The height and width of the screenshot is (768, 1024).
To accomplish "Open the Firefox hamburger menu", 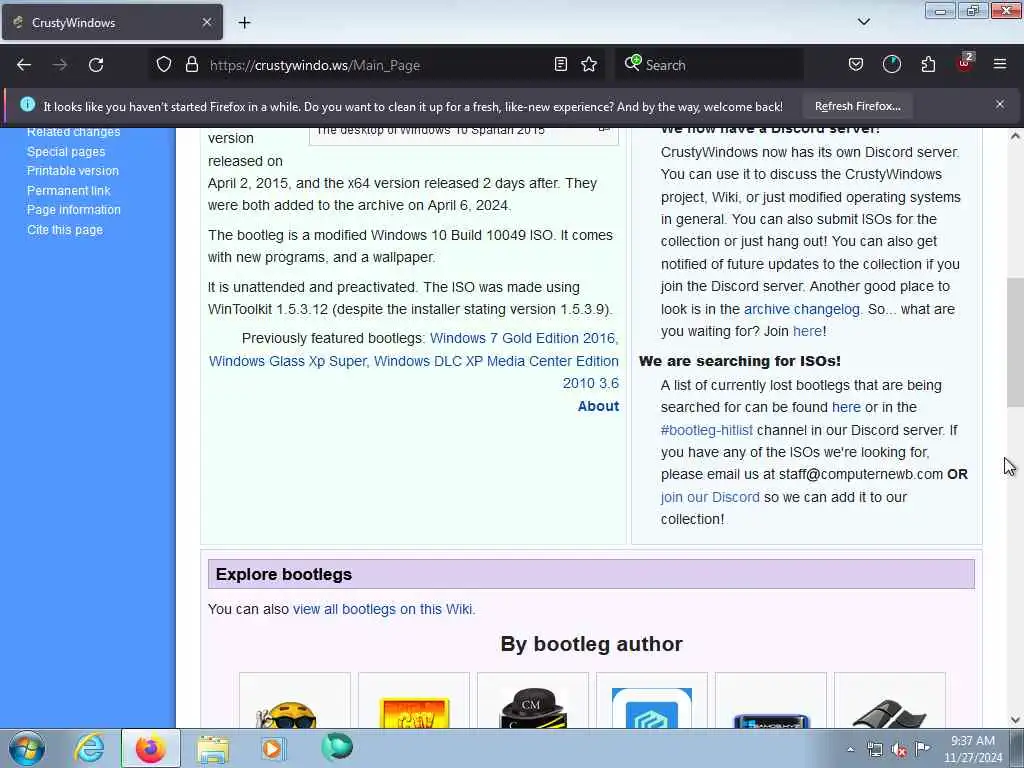I will tap(1000, 65).
